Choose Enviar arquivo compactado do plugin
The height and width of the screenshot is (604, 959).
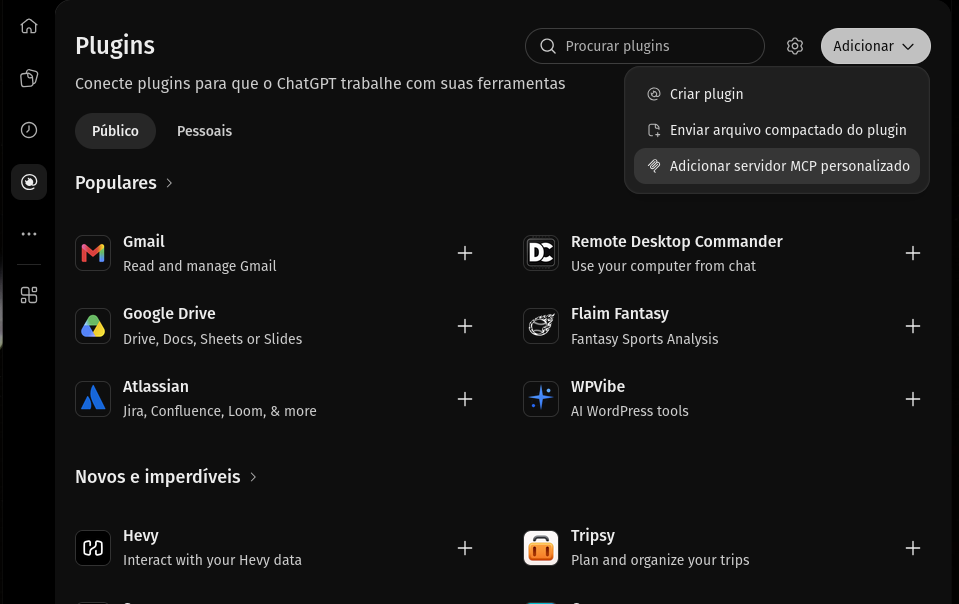pyautogui.click(x=777, y=130)
